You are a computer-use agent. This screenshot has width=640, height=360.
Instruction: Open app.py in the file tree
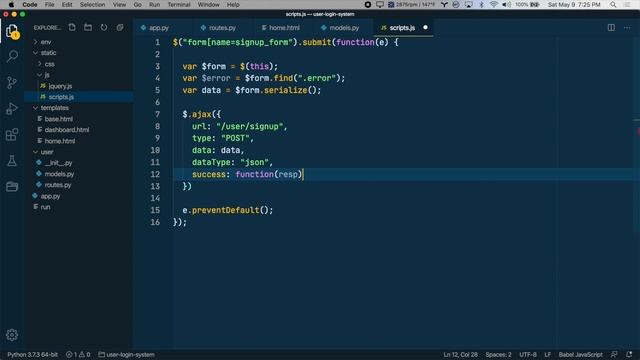click(50, 196)
